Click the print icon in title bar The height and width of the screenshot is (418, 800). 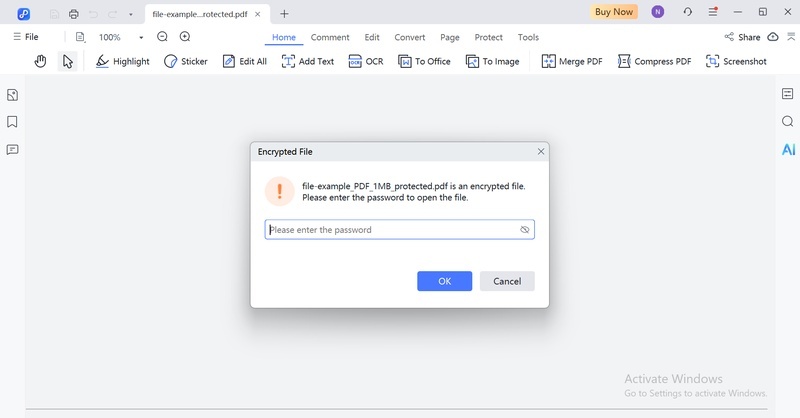73,14
